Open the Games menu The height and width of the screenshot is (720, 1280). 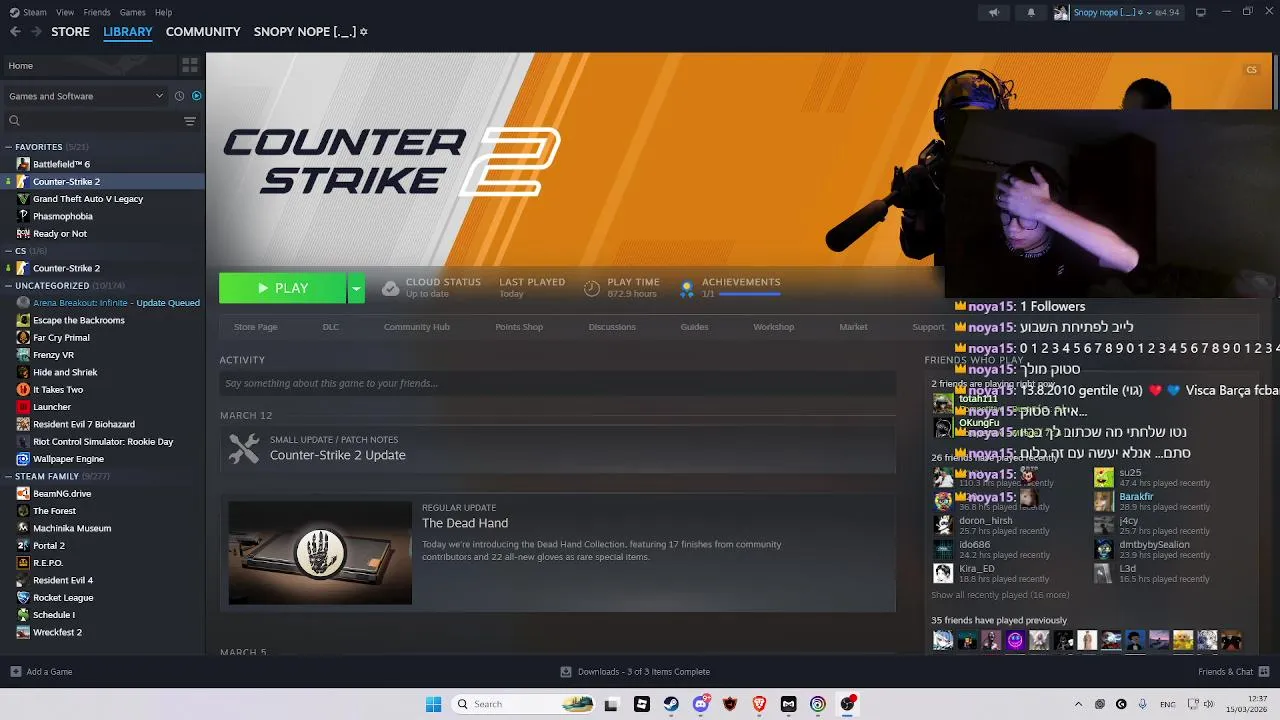coord(132,12)
